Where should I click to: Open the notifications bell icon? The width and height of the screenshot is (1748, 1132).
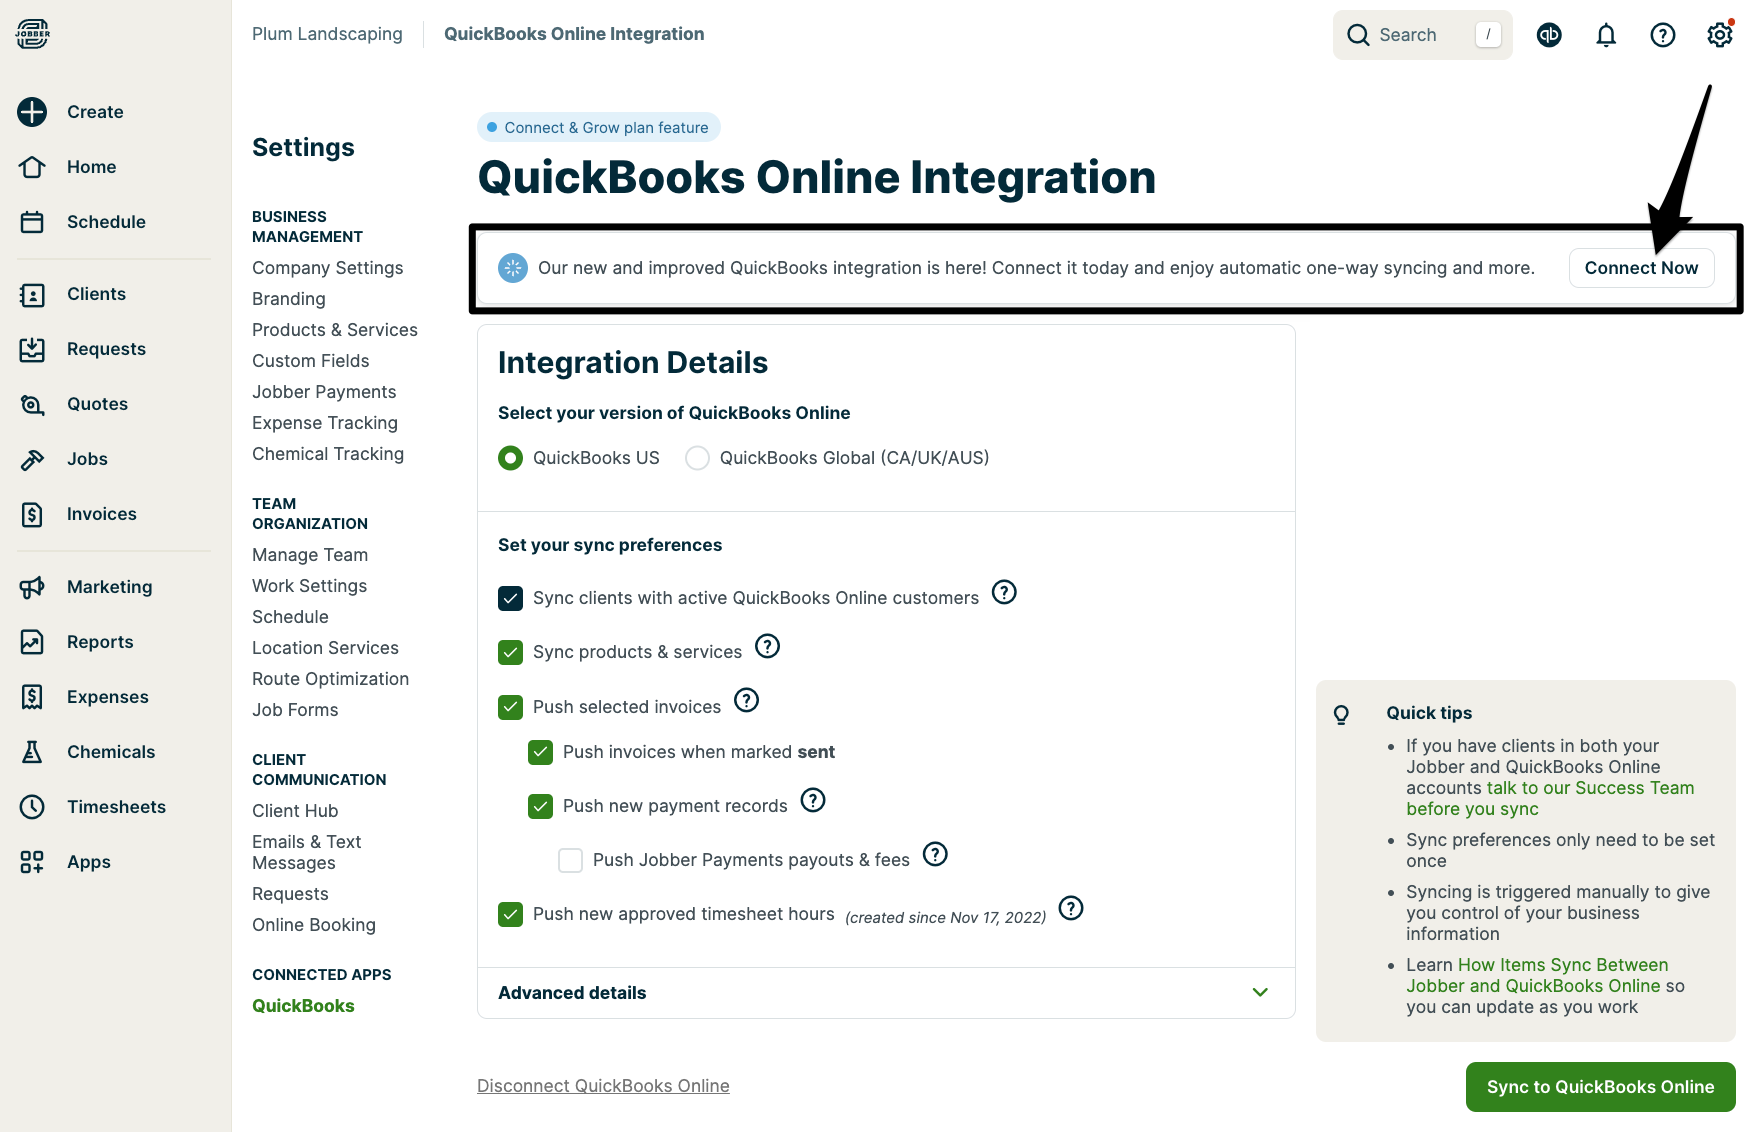[x=1605, y=36]
